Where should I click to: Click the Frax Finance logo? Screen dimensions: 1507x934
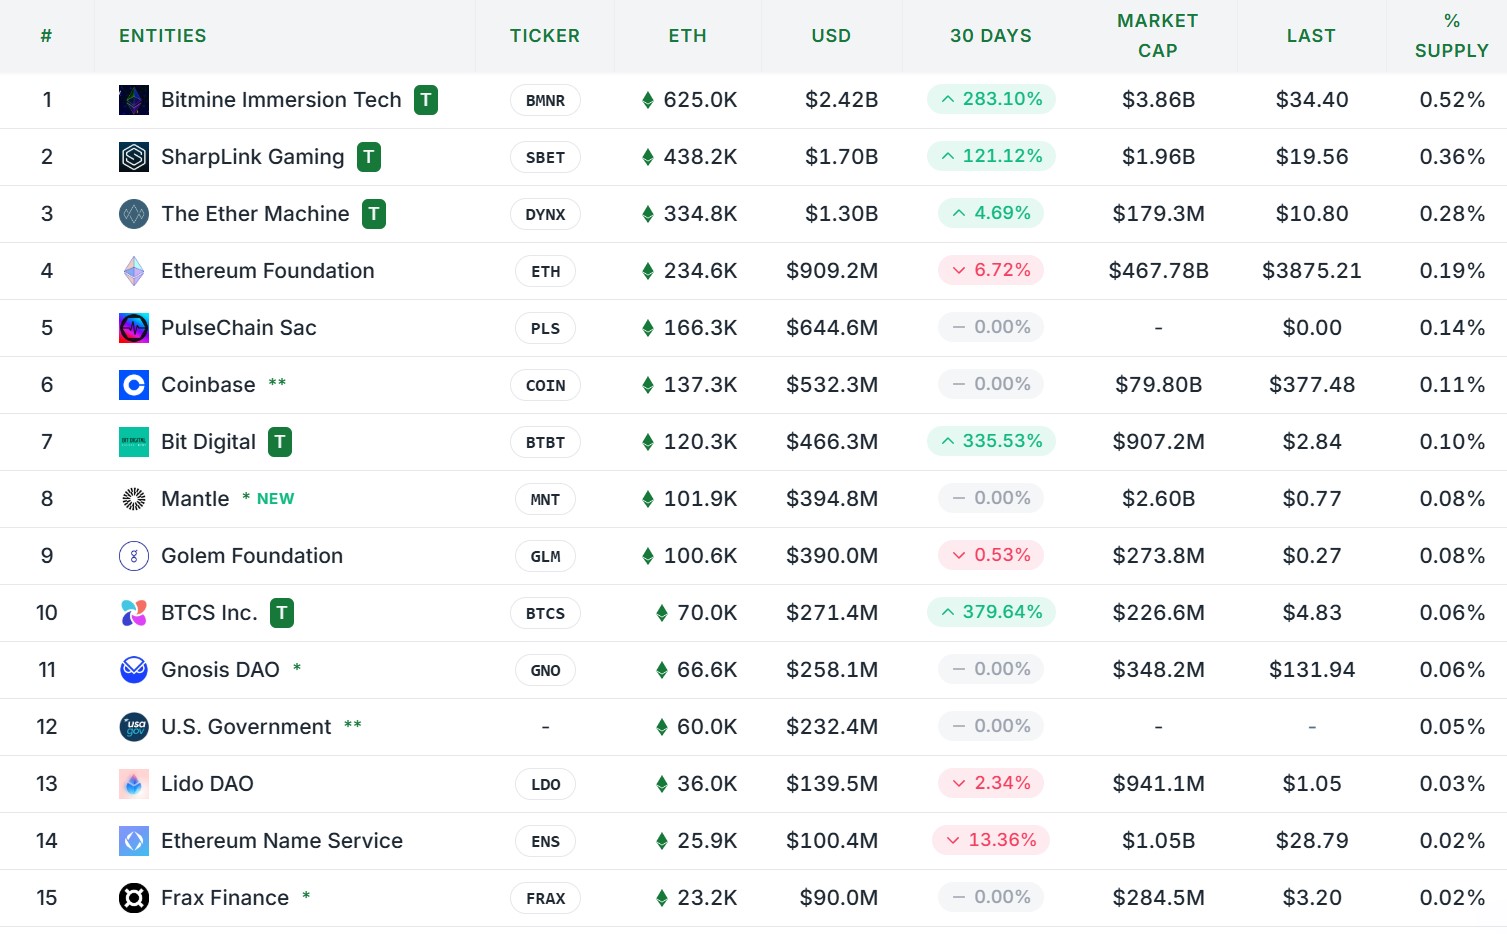pyautogui.click(x=133, y=898)
